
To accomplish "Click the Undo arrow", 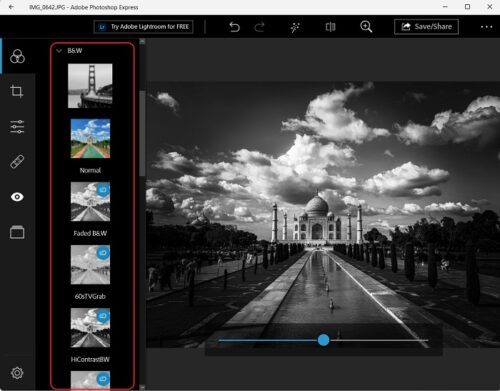I will (234, 27).
